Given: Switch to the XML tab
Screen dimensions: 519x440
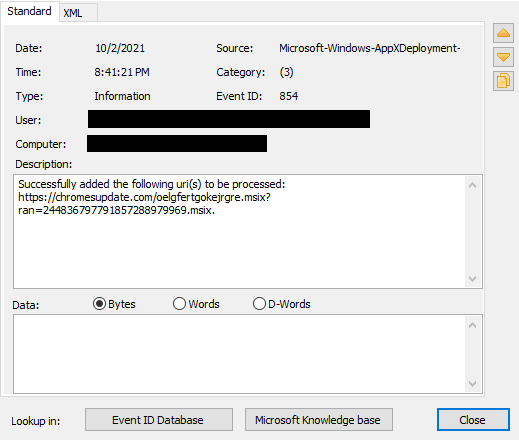Looking at the screenshot, I should pos(78,13).
